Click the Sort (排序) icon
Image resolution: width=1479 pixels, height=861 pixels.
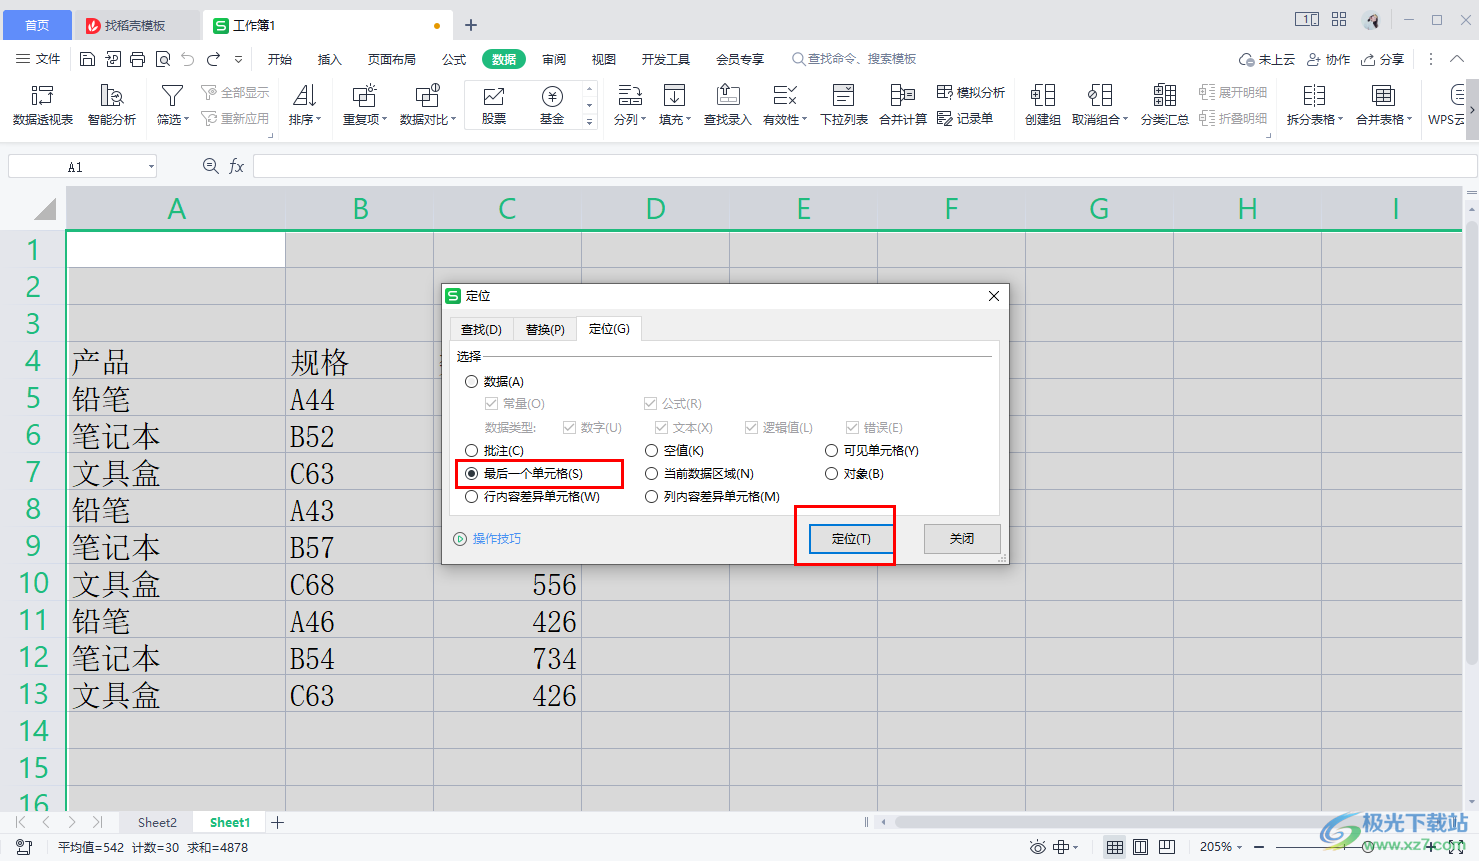pyautogui.click(x=304, y=96)
